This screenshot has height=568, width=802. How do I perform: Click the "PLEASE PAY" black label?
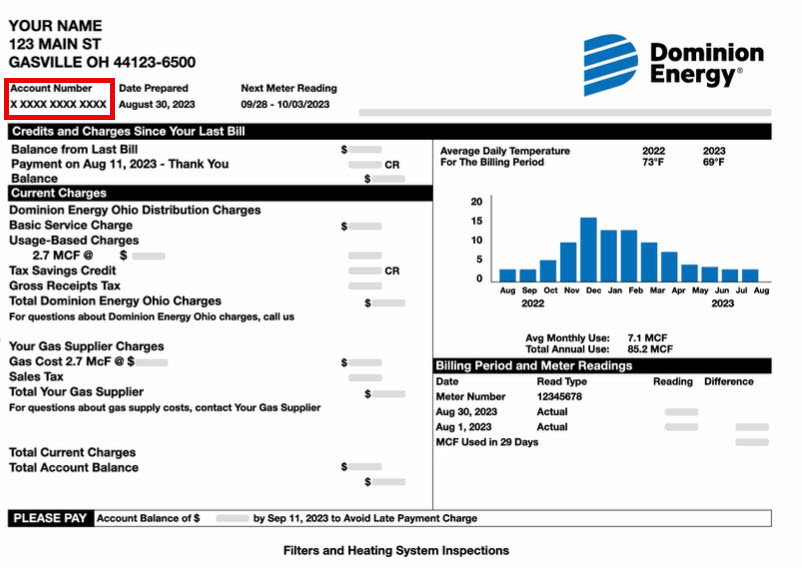point(51,518)
